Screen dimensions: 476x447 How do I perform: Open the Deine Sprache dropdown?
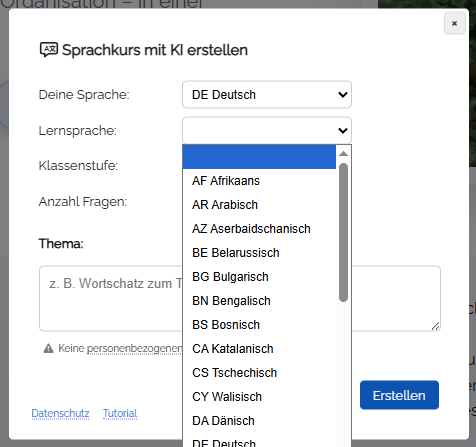pos(267,95)
